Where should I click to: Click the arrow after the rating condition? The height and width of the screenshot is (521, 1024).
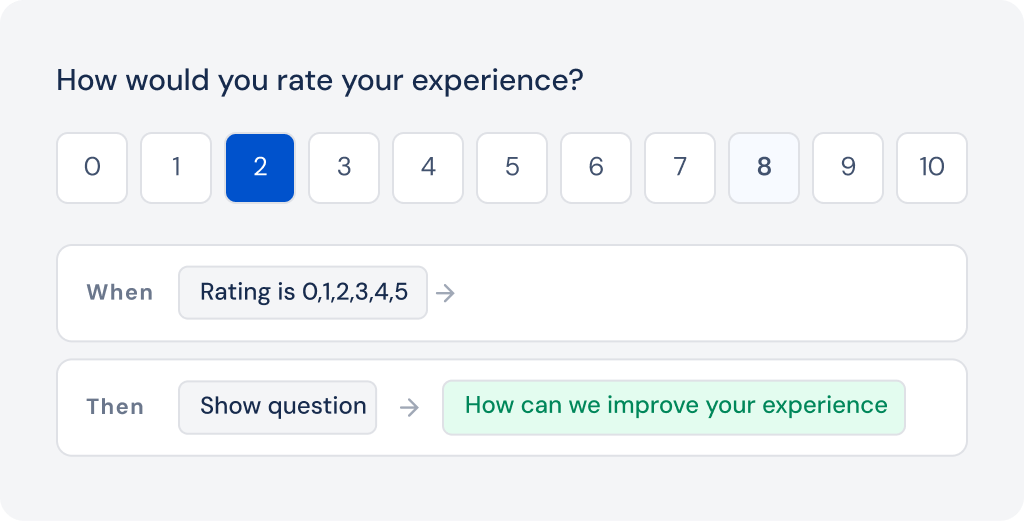446,294
